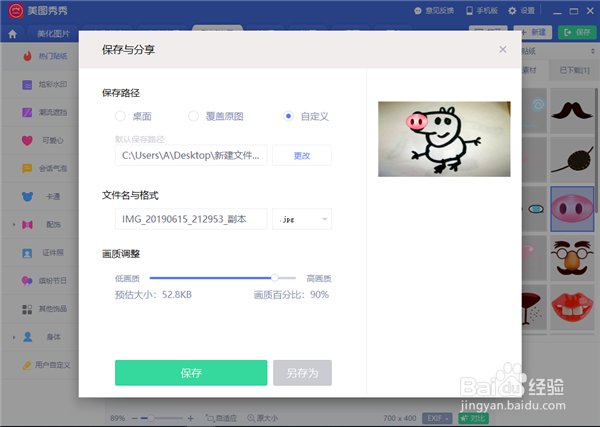Expand the 身体 category arrow
600x427 pixels.
pyautogui.click(x=14, y=337)
